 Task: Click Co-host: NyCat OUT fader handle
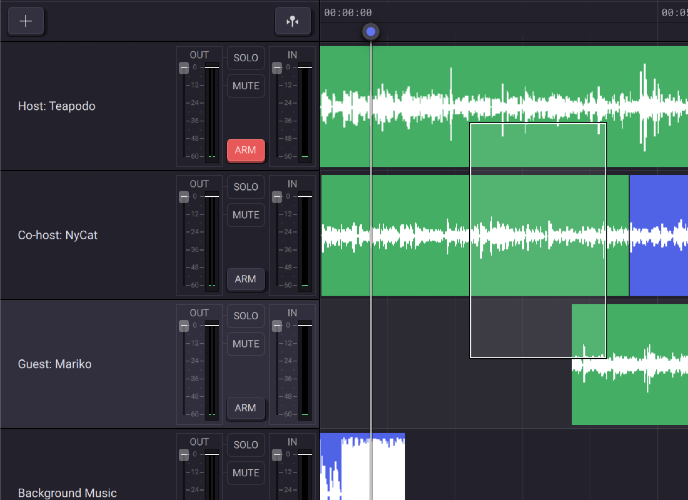pyautogui.click(x=184, y=197)
